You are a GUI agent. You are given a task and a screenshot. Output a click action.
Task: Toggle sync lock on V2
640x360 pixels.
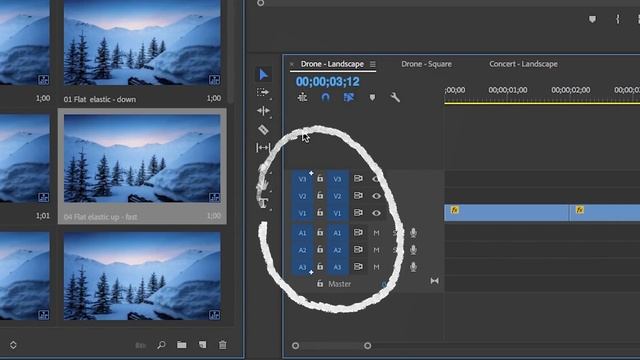tap(358, 196)
